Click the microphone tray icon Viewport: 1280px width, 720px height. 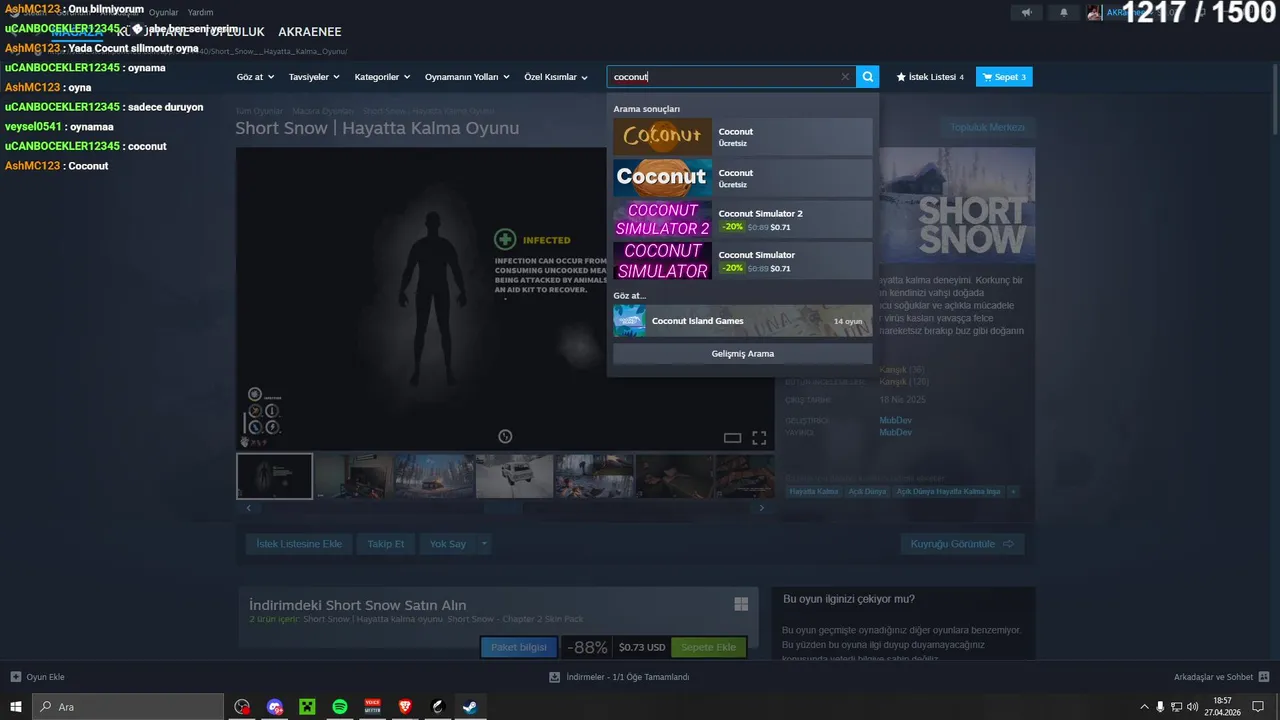point(1160,707)
